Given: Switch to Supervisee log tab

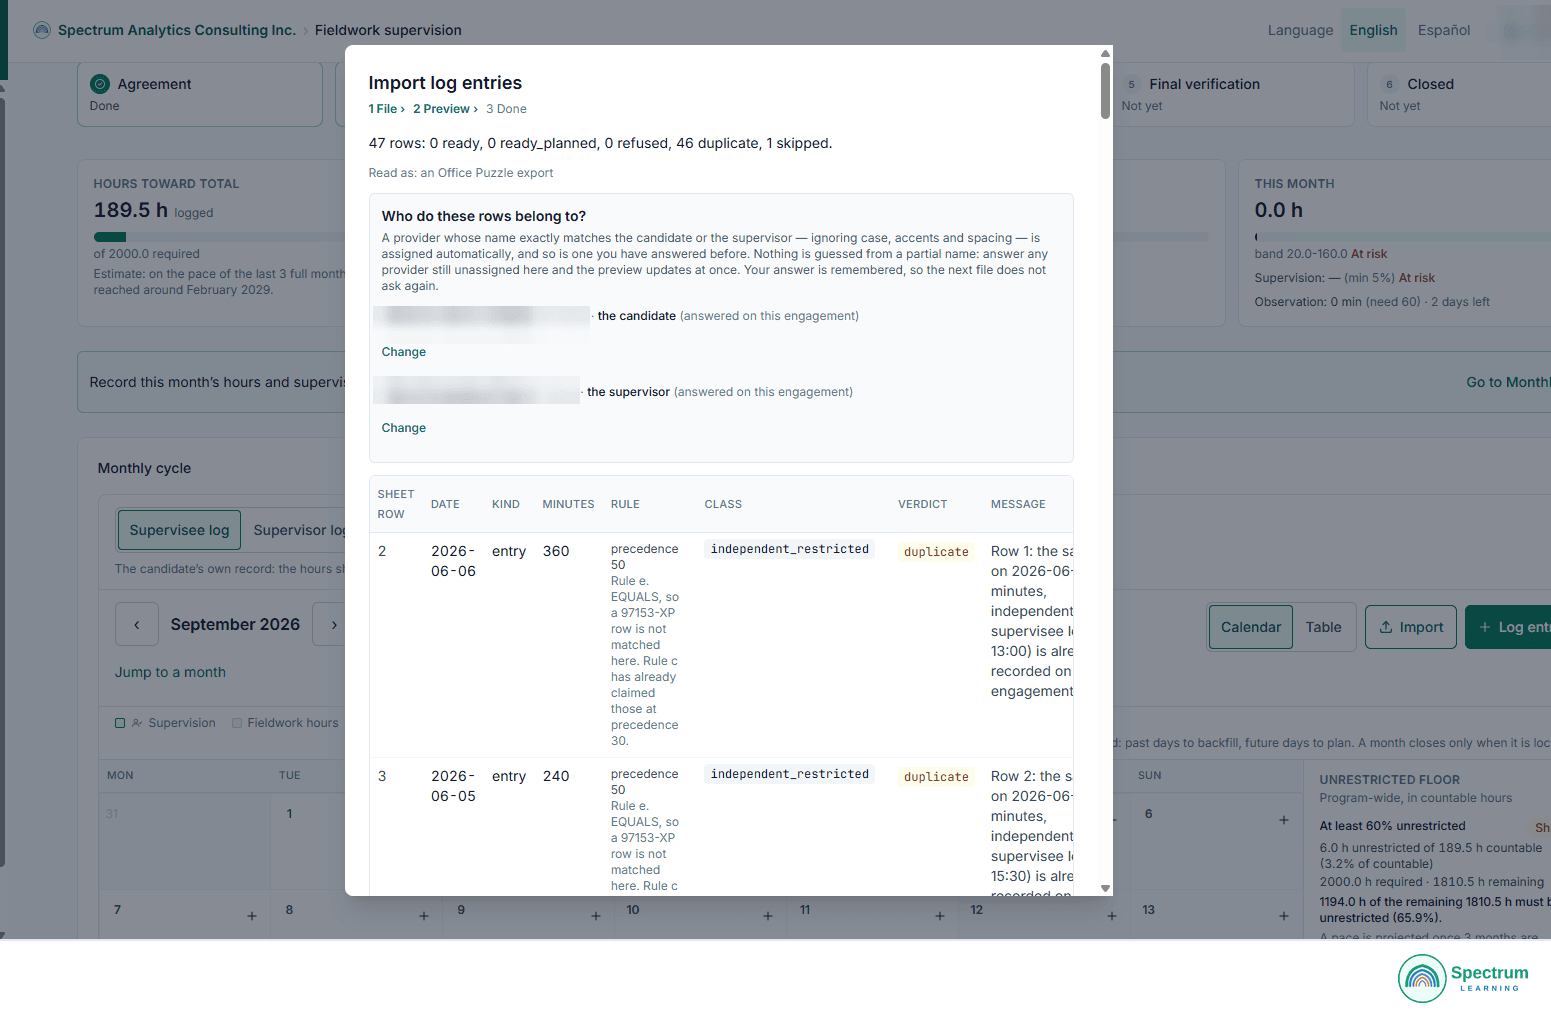Looking at the screenshot, I should [x=180, y=530].
